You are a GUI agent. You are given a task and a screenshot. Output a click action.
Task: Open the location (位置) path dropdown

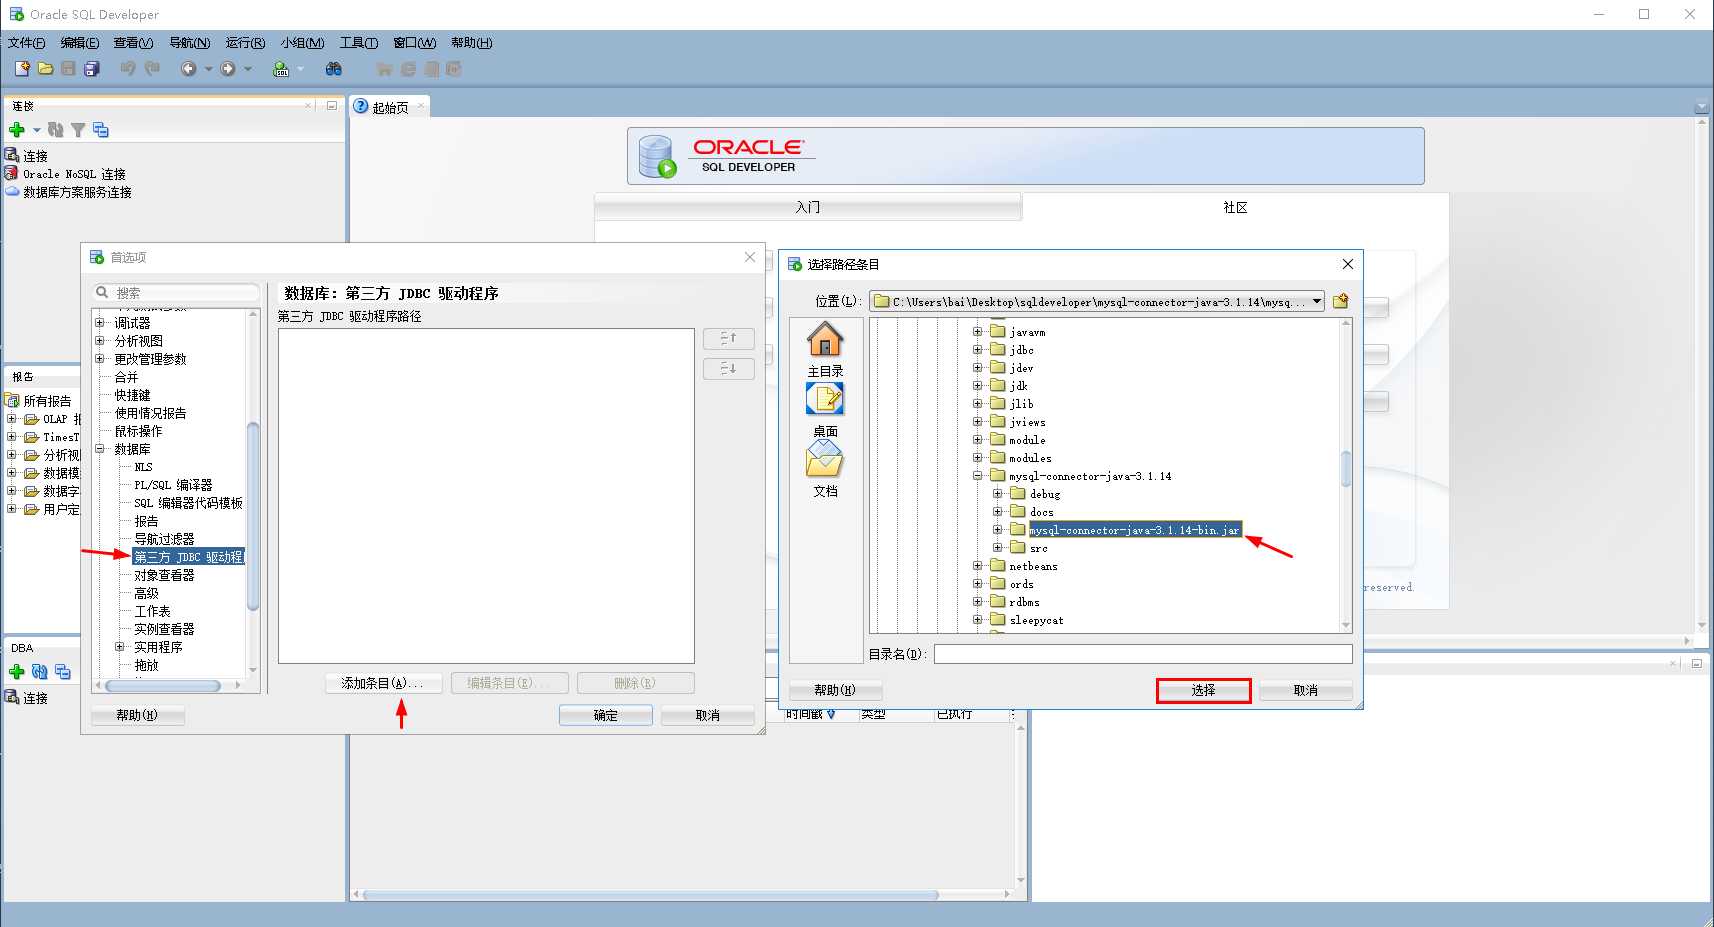pyautogui.click(x=1317, y=301)
